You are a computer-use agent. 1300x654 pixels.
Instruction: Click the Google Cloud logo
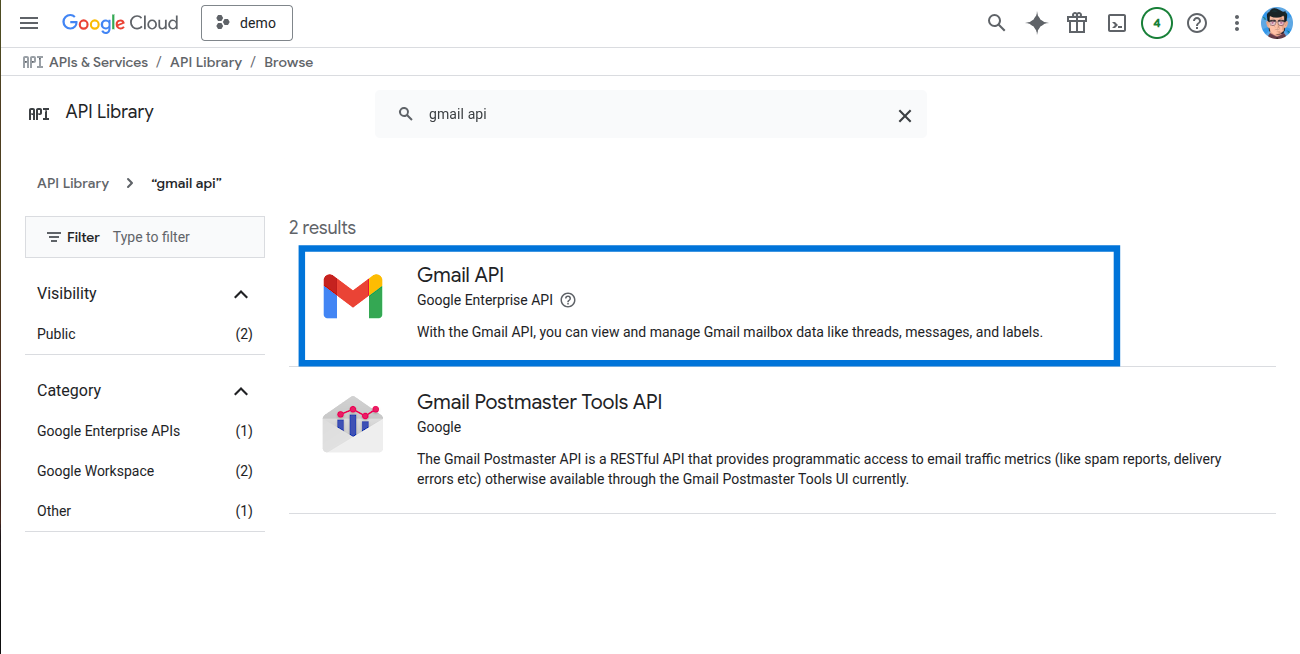[120, 23]
